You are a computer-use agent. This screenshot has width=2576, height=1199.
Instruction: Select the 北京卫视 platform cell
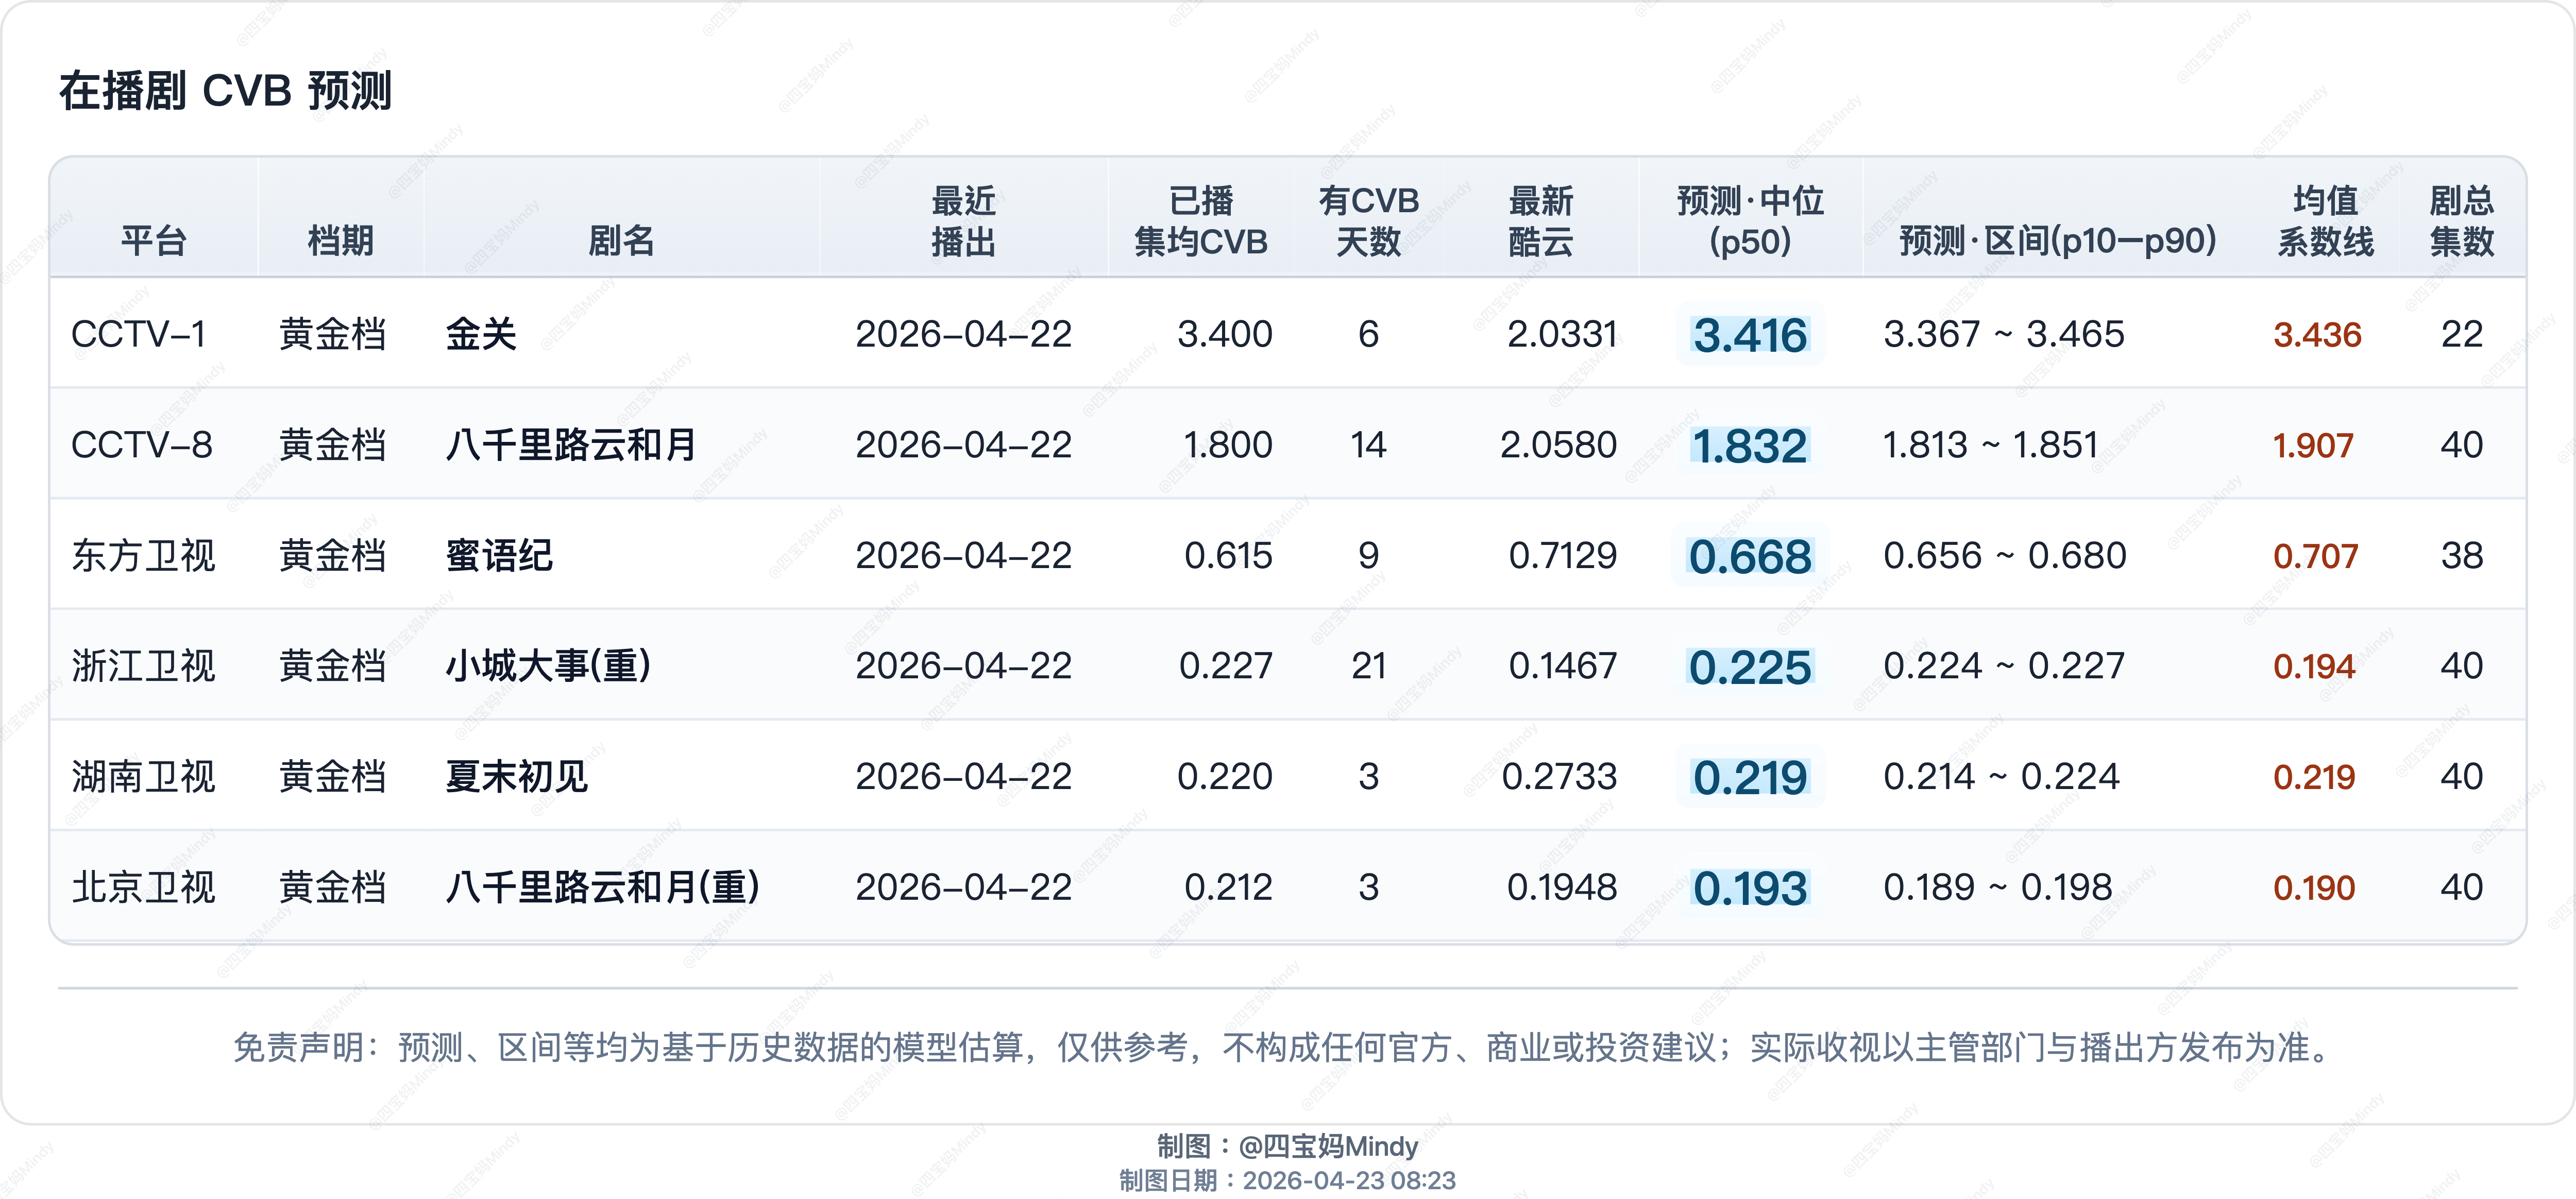(x=143, y=888)
